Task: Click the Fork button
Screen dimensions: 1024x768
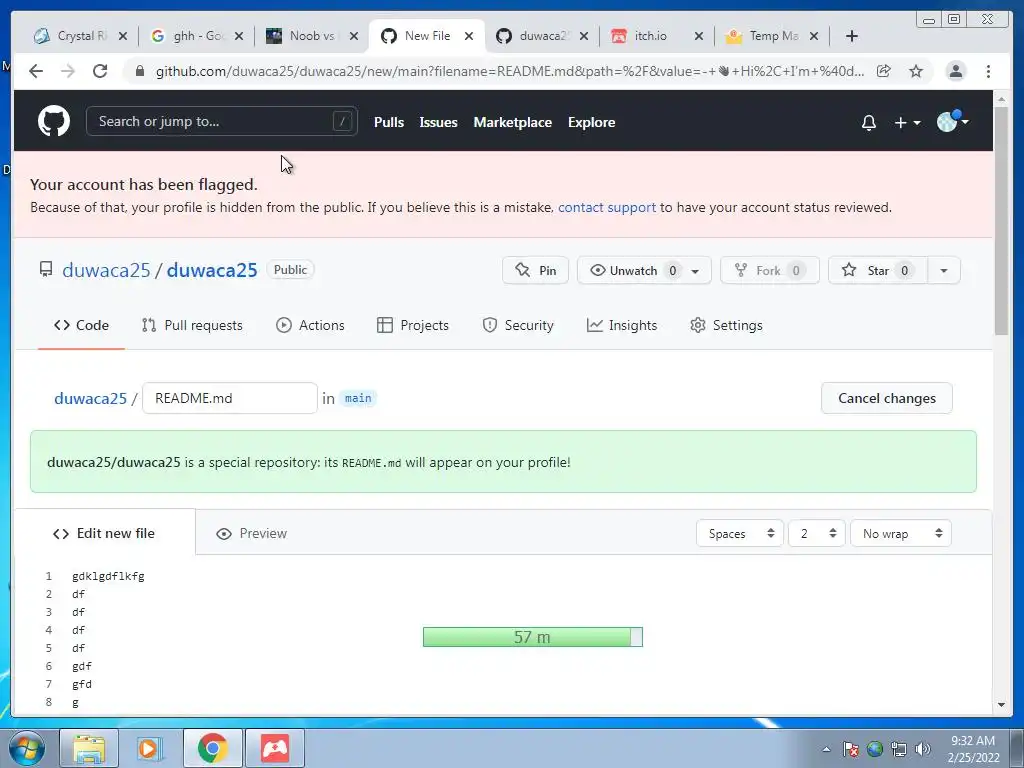Action: point(769,270)
